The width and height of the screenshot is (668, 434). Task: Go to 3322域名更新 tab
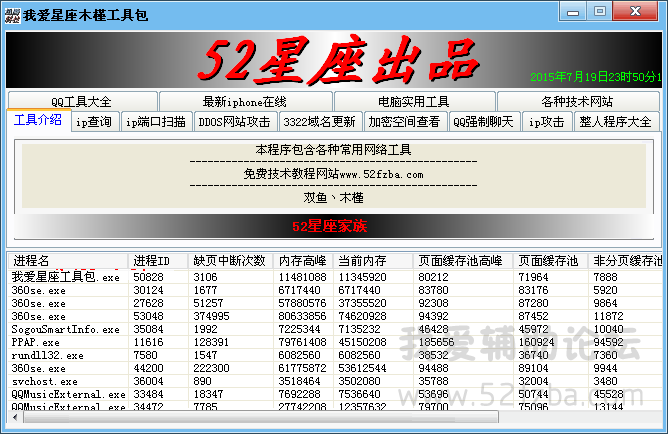pos(320,122)
